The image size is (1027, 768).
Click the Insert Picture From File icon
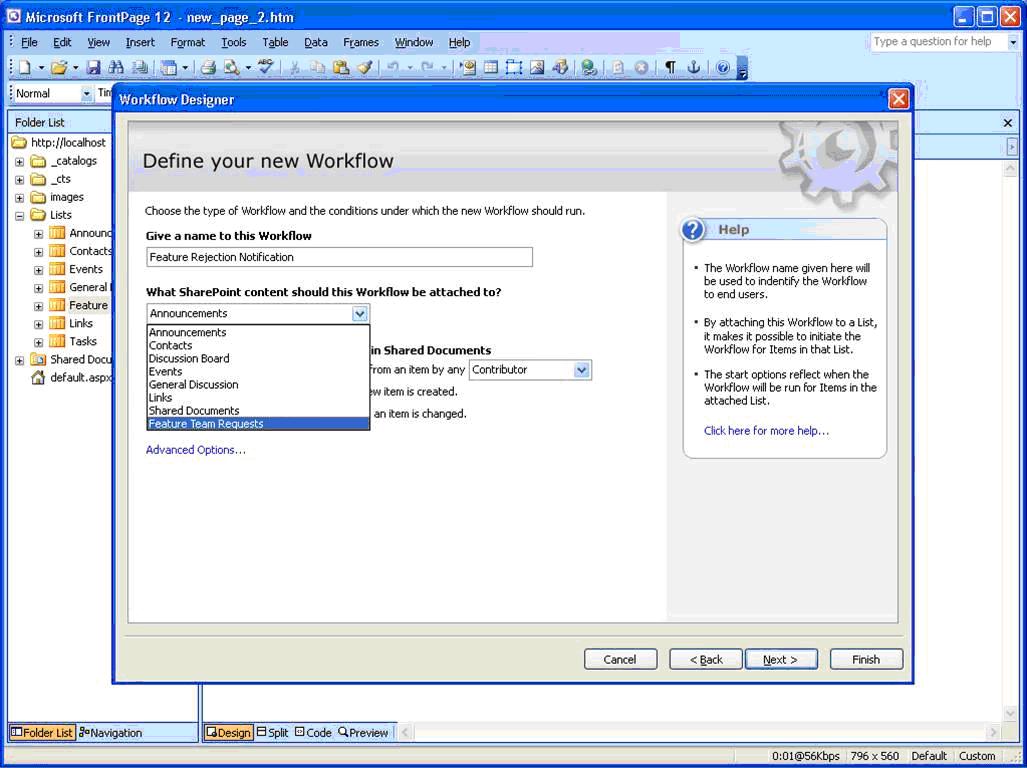pyautogui.click(x=537, y=67)
